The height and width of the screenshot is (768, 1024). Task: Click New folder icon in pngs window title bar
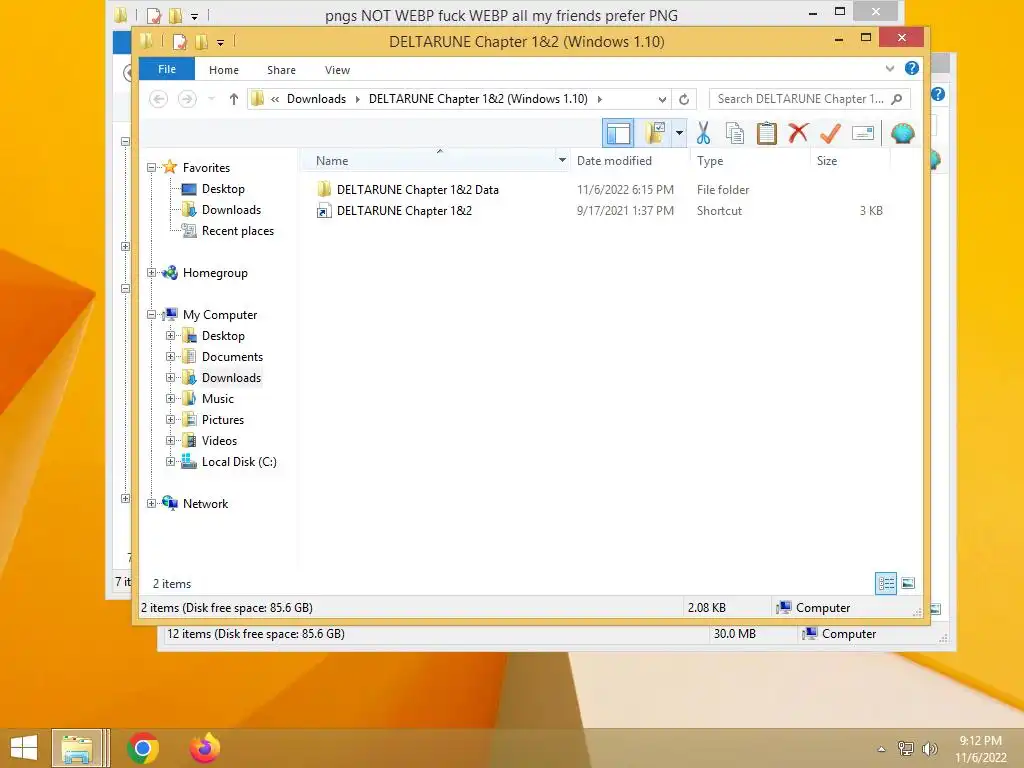click(175, 16)
